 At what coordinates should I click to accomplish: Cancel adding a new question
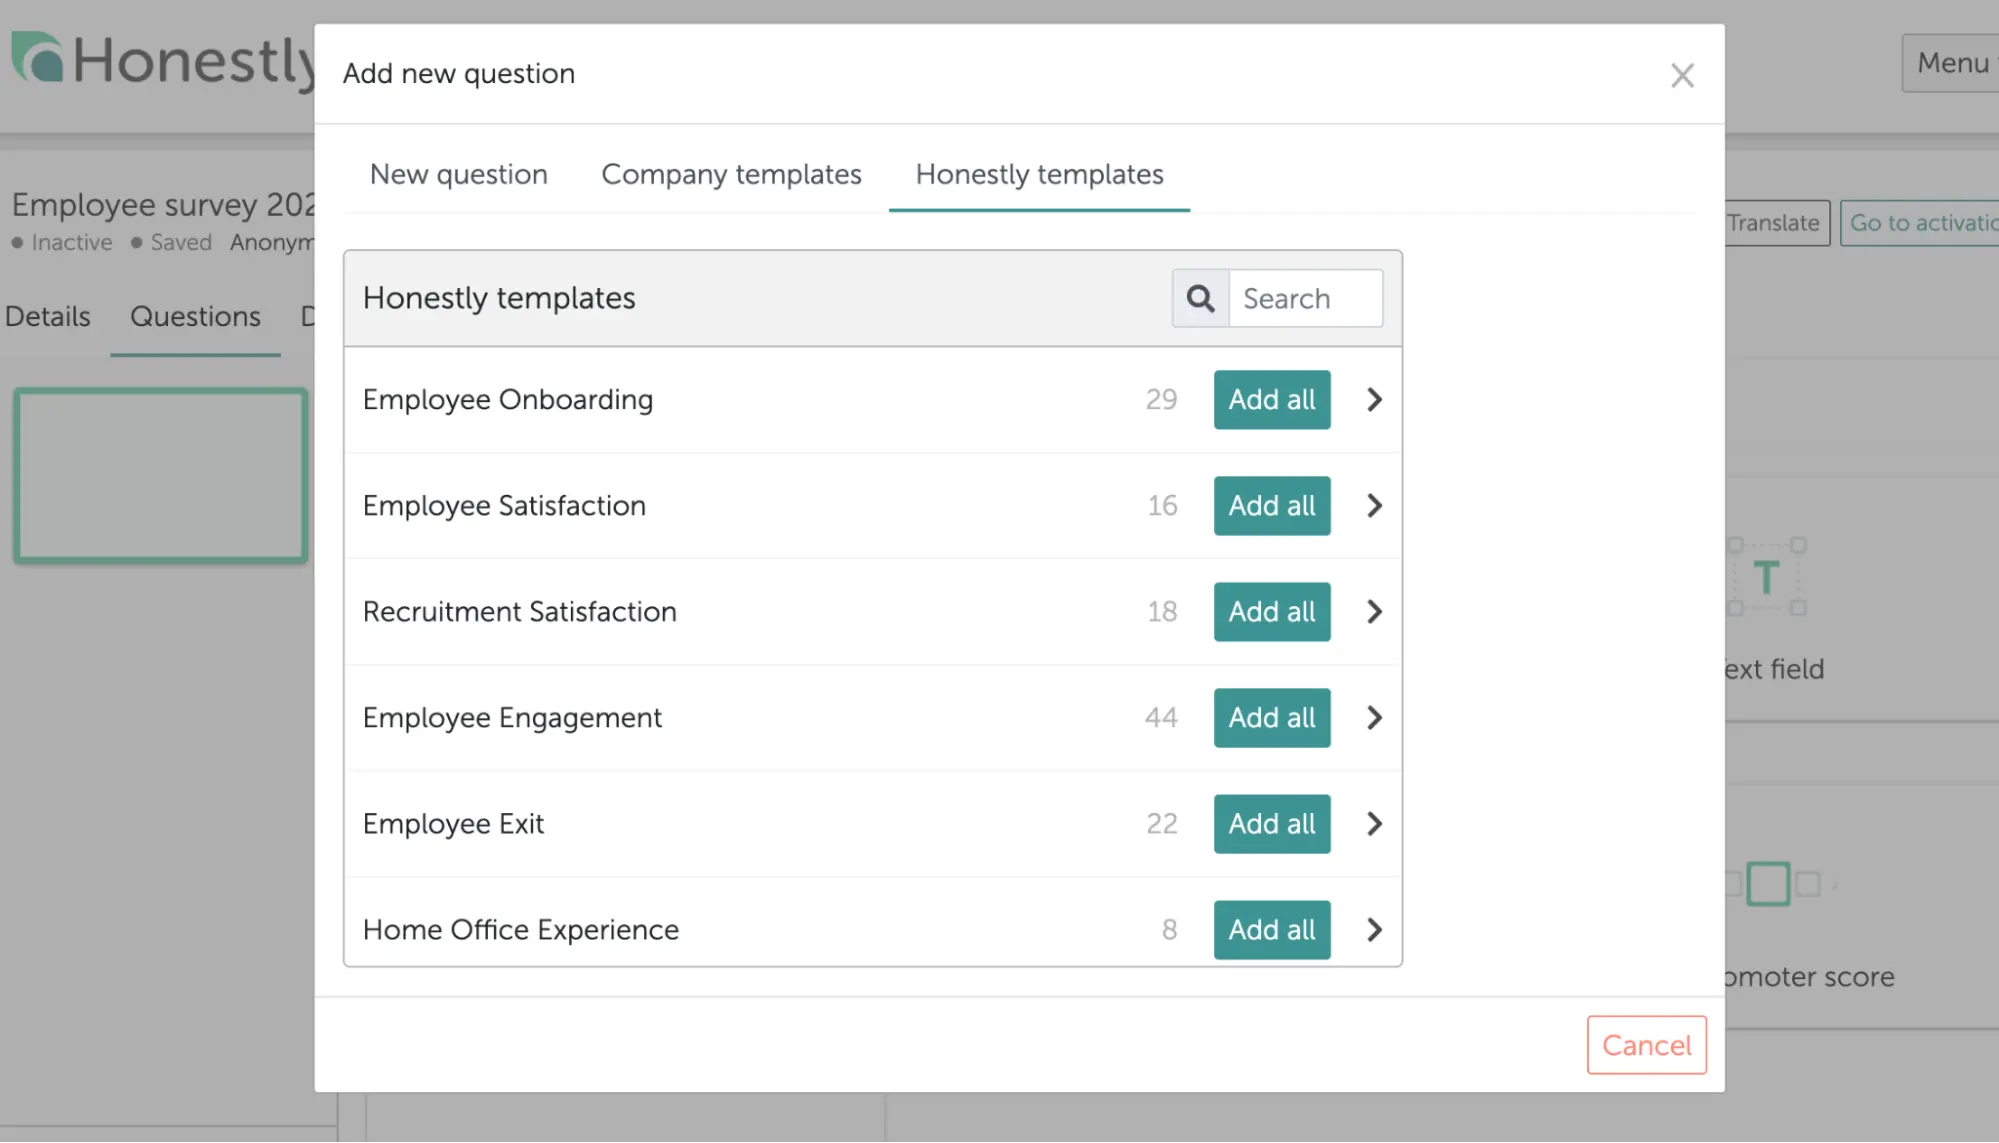click(x=1646, y=1045)
